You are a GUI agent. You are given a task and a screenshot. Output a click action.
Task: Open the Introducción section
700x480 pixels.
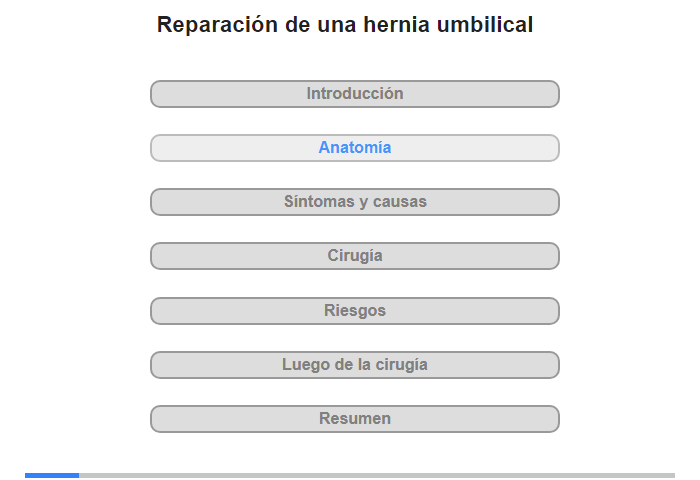tap(354, 94)
